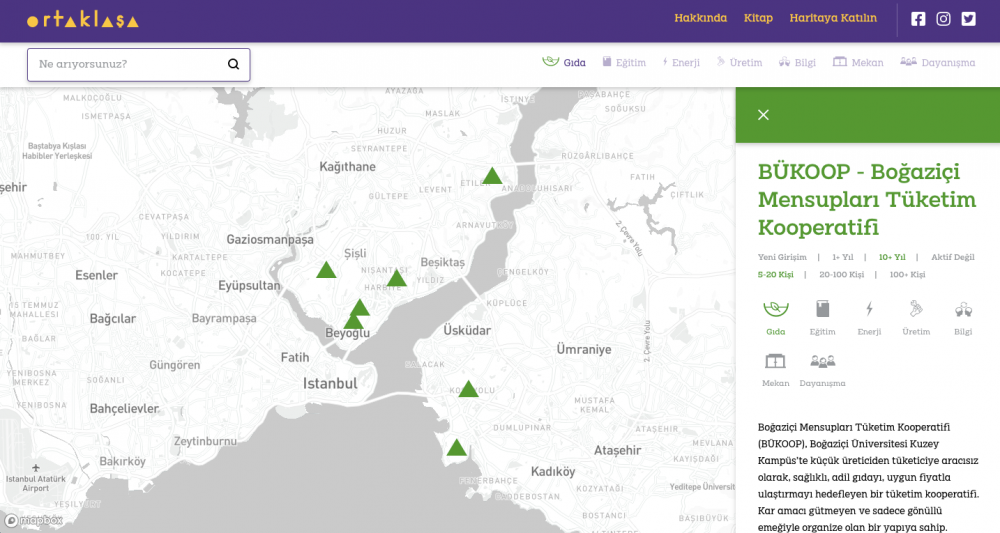
Task: Click the Ümraniye map label
Action: [x=584, y=349]
